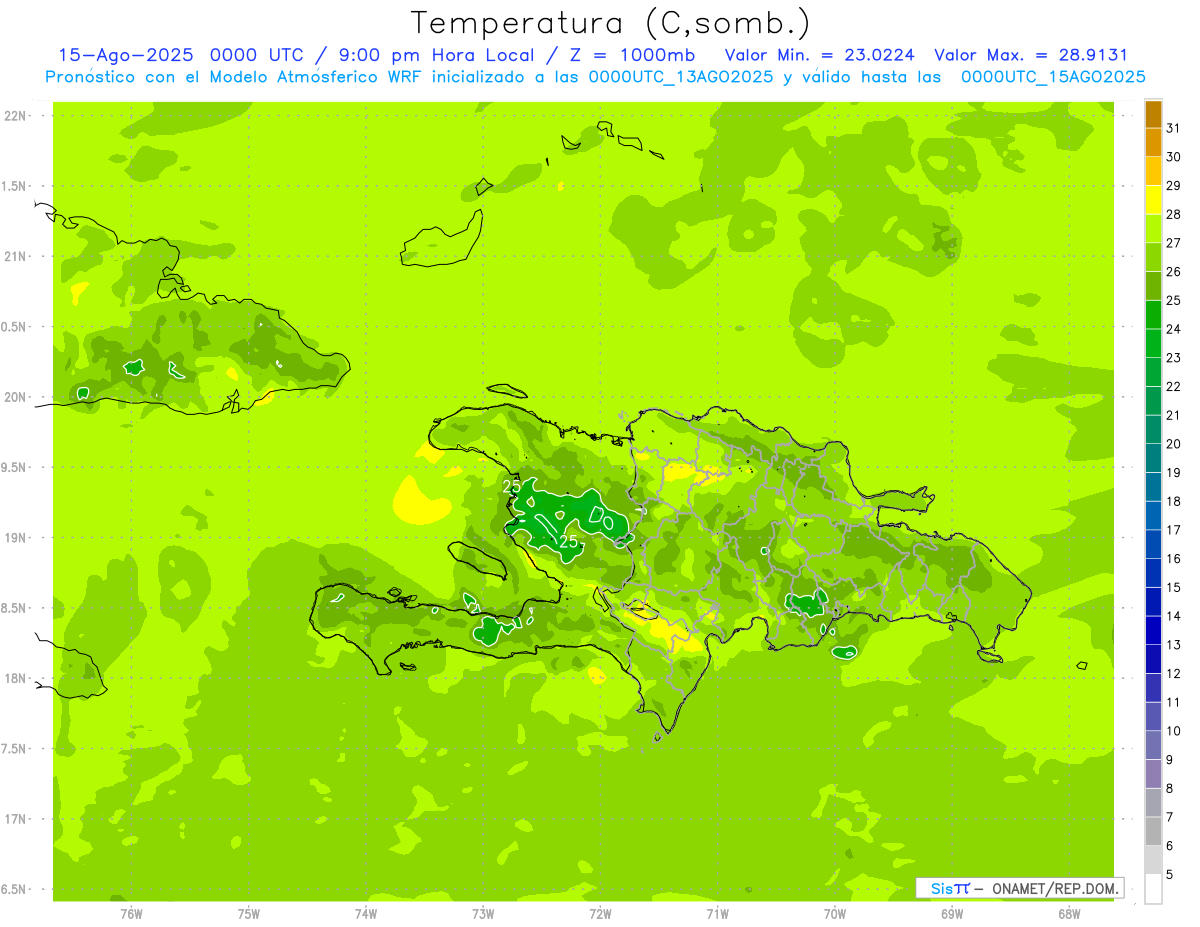The height and width of the screenshot is (927, 1200).
Task: Click the '71W' longitude label
Action: pos(717,913)
